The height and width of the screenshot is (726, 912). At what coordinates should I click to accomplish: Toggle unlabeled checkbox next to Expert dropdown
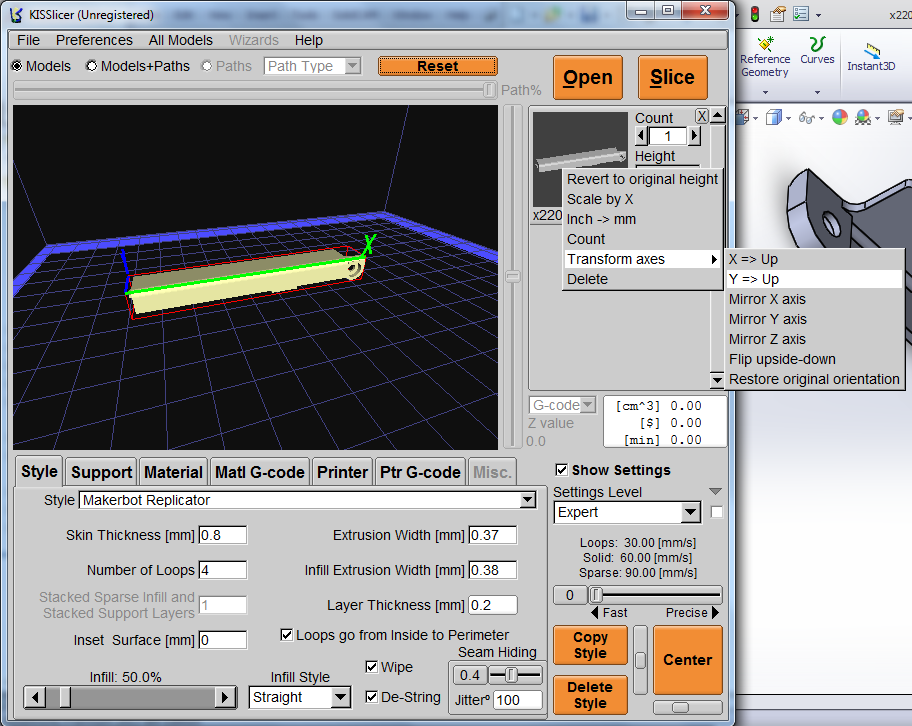pos(717,512)
